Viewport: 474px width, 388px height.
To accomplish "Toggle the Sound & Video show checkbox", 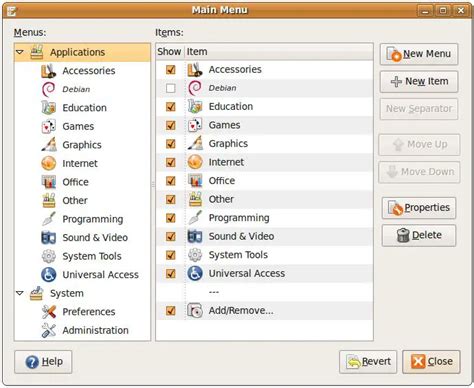I will pyautogui.click(x=171, y=236).
